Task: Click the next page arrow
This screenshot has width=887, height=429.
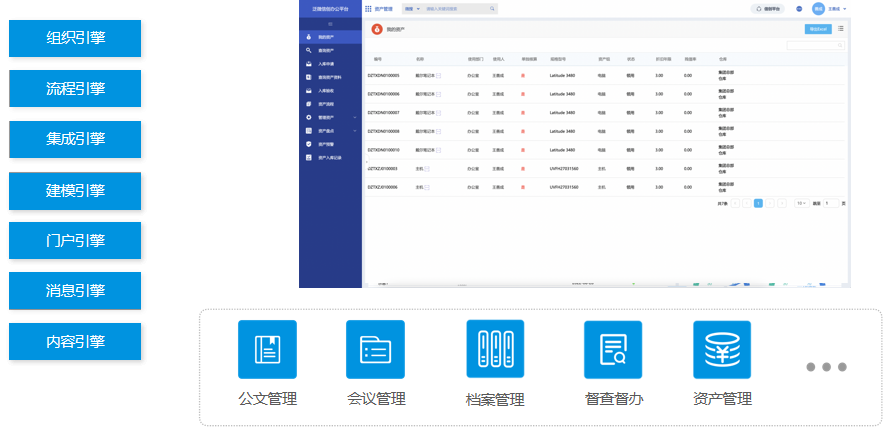Action: pyautogui.click(x=770, y=203)
